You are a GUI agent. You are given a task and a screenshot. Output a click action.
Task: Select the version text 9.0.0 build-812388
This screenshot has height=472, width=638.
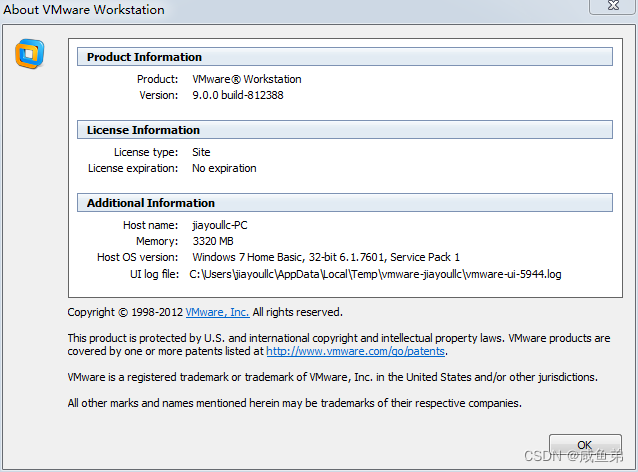238,95
